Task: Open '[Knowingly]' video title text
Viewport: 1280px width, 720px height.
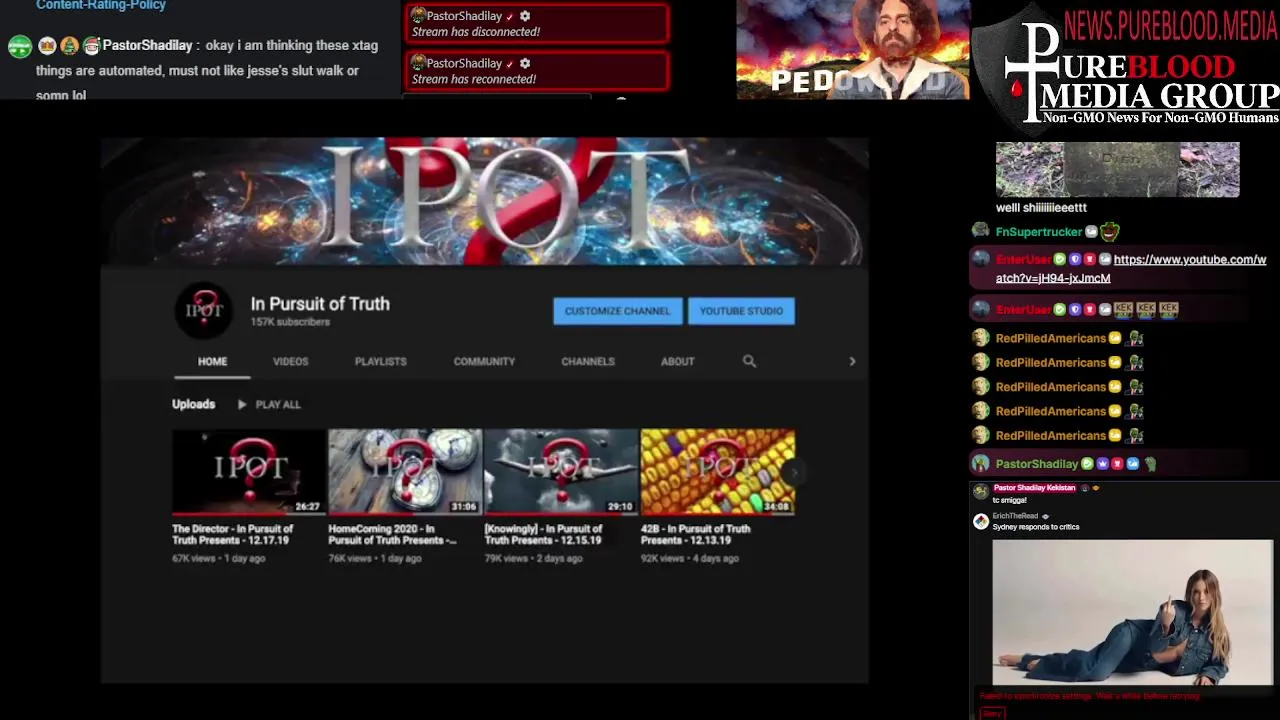Action: coord(544,534)
